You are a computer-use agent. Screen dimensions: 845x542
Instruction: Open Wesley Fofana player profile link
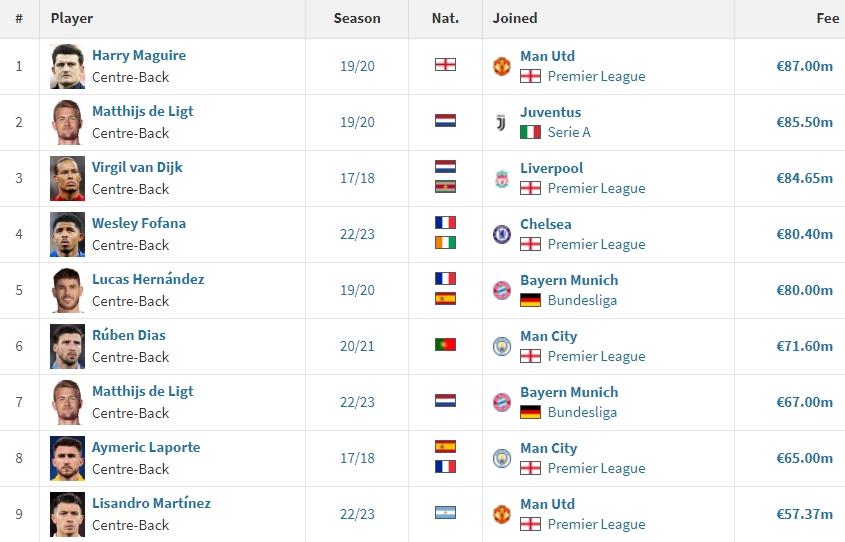(x=139, y=223)
